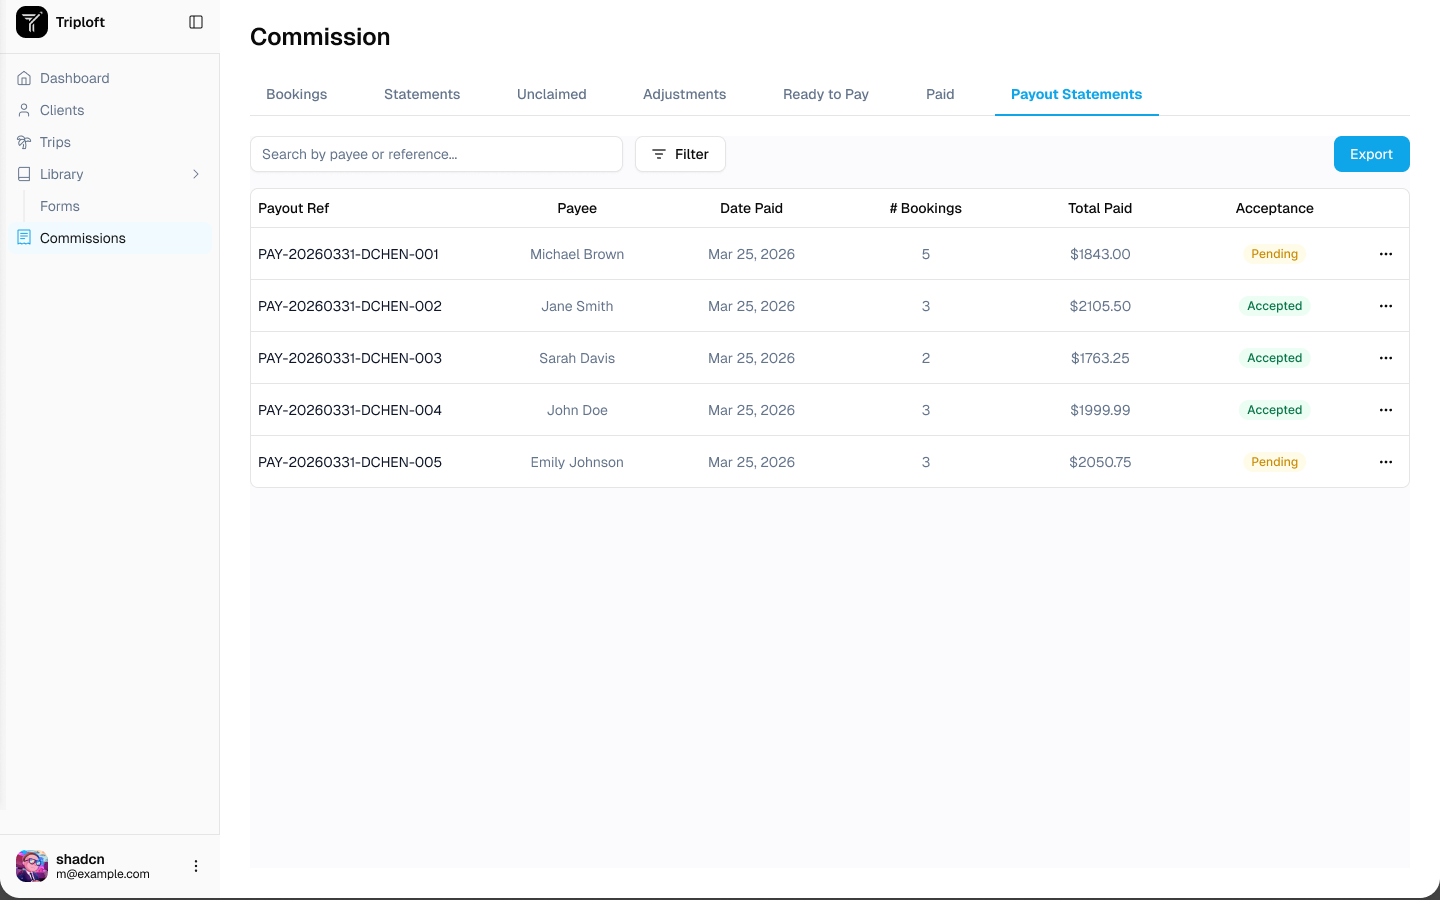1440x900 pixels.
Task: Open user menu vertical dots icon
Action: (x=196, y=866)
